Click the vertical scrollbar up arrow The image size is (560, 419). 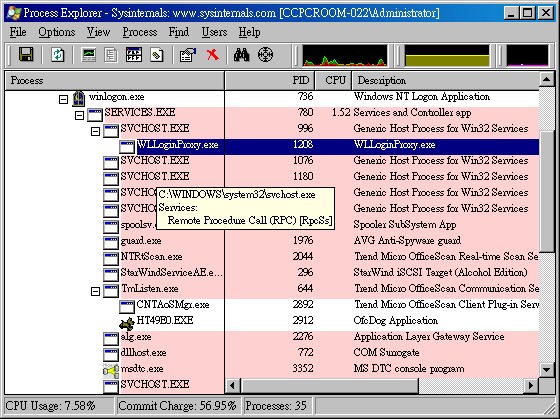click(x=546, y=79)
